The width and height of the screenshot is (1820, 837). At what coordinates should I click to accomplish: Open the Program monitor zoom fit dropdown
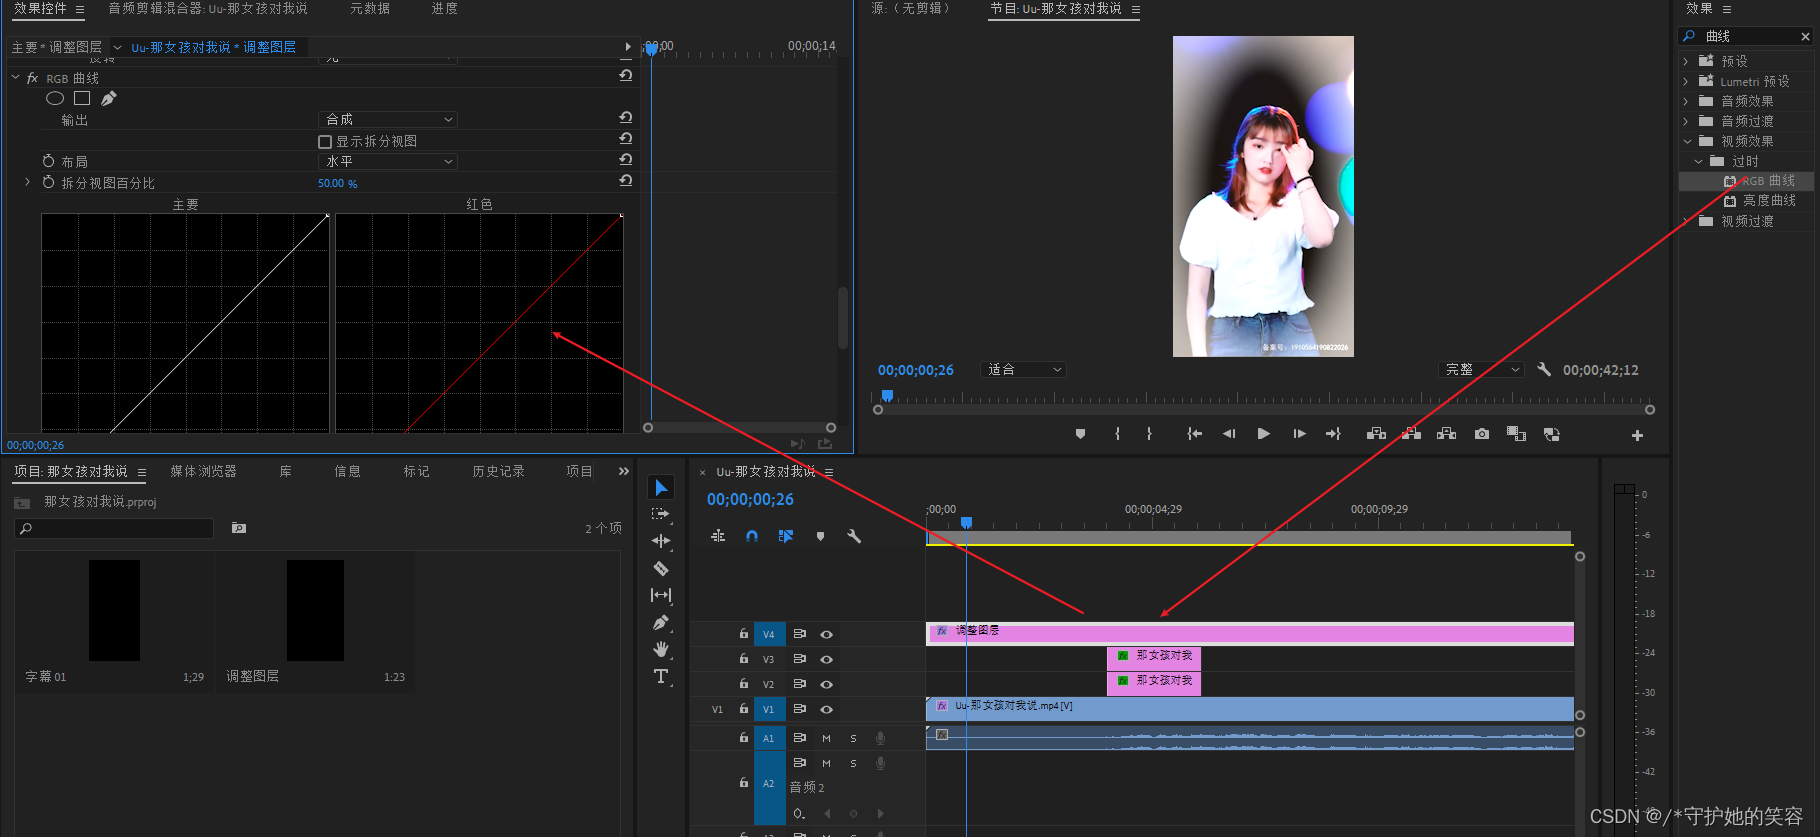[1023, 369]
